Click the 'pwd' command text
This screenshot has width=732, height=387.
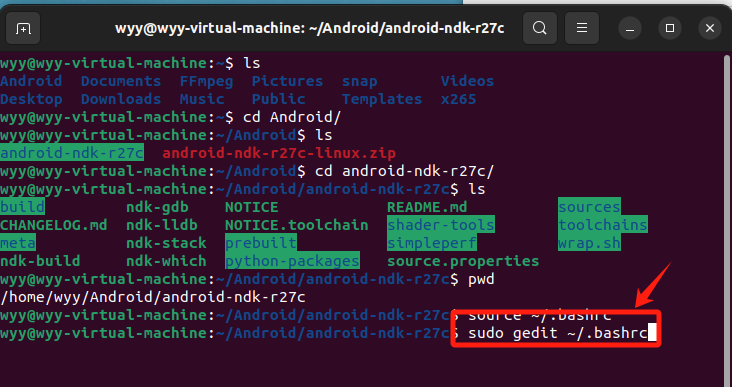[481, 280]
